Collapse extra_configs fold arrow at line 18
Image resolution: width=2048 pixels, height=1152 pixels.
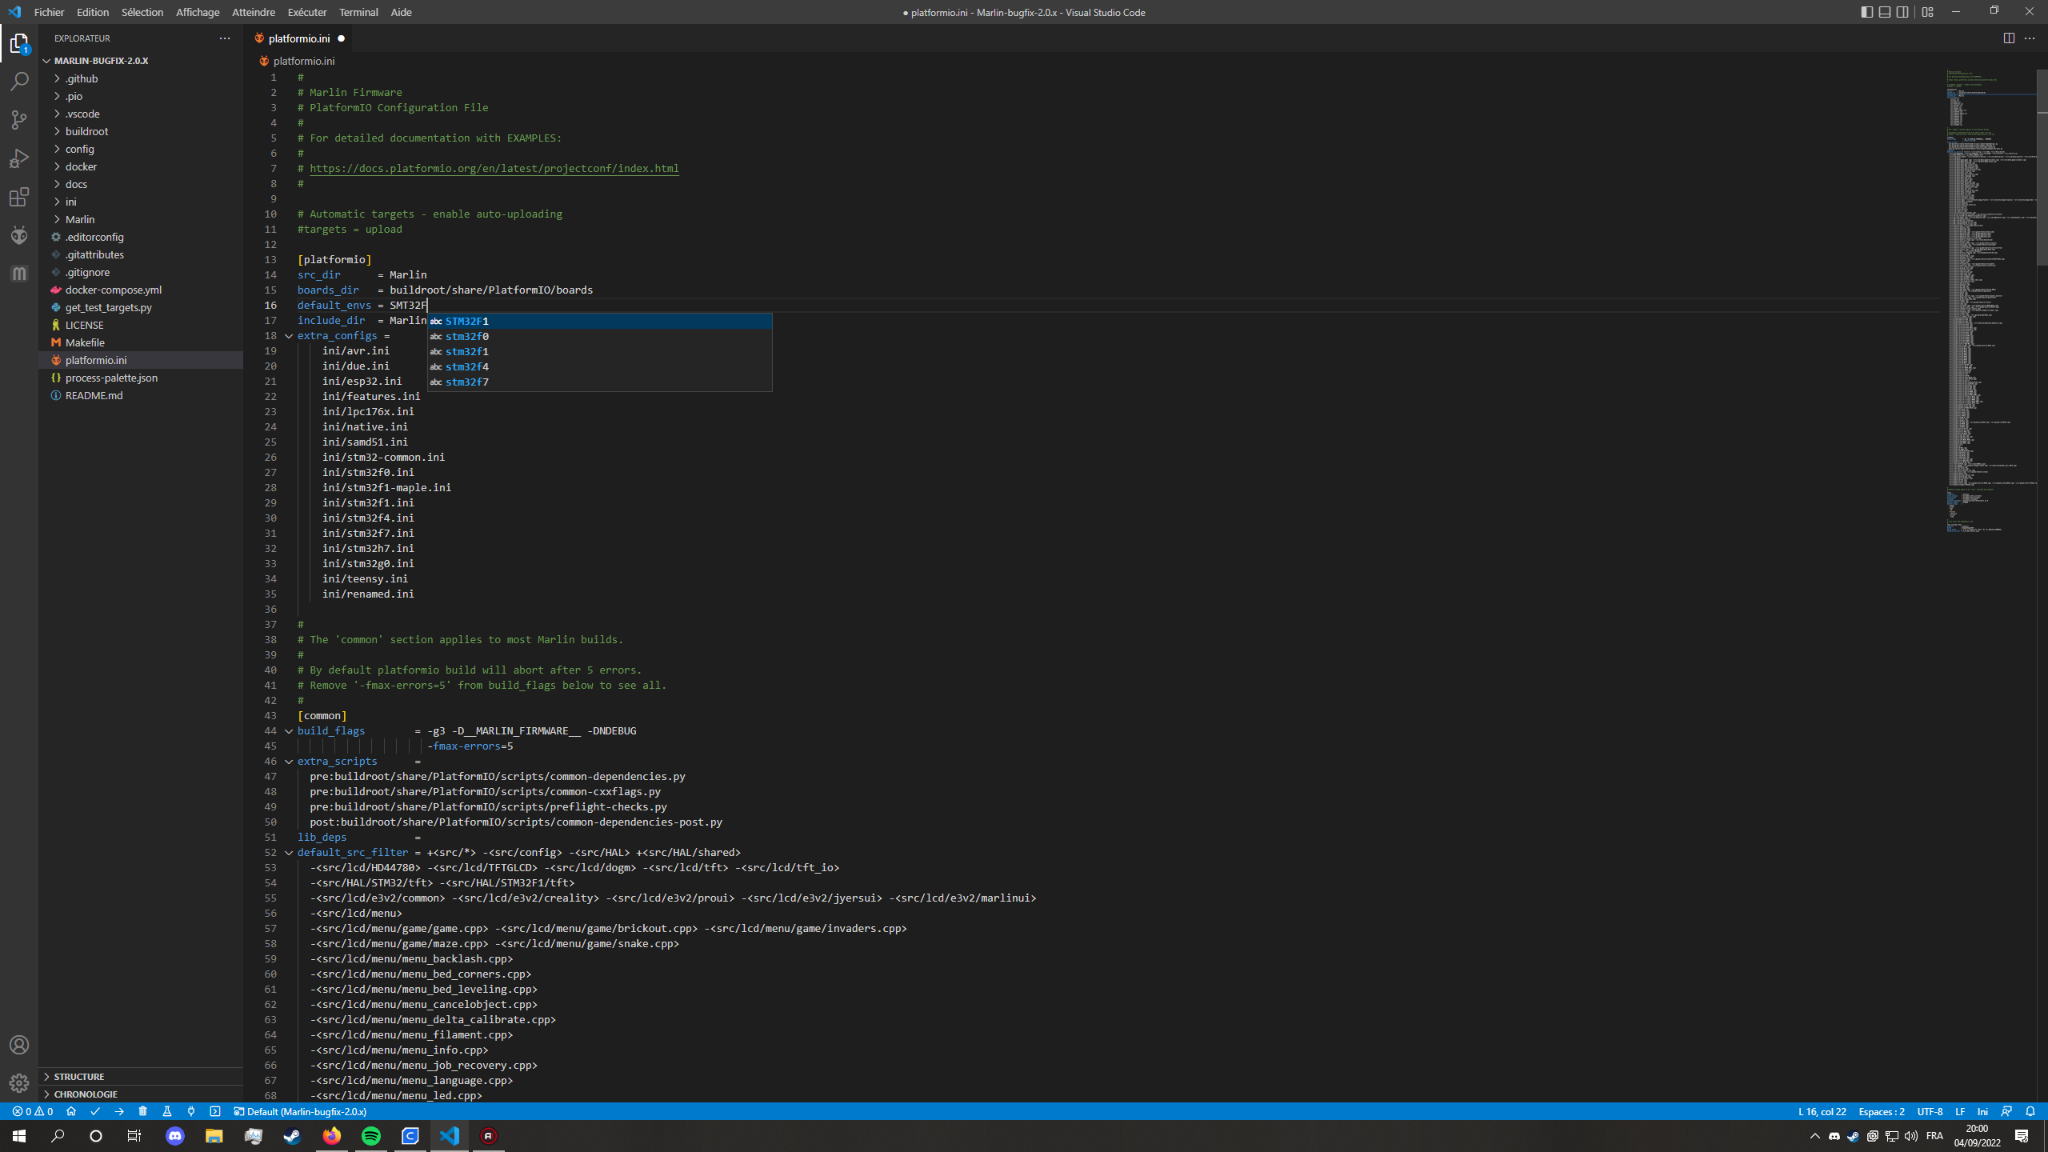click(x=289, y=336)
